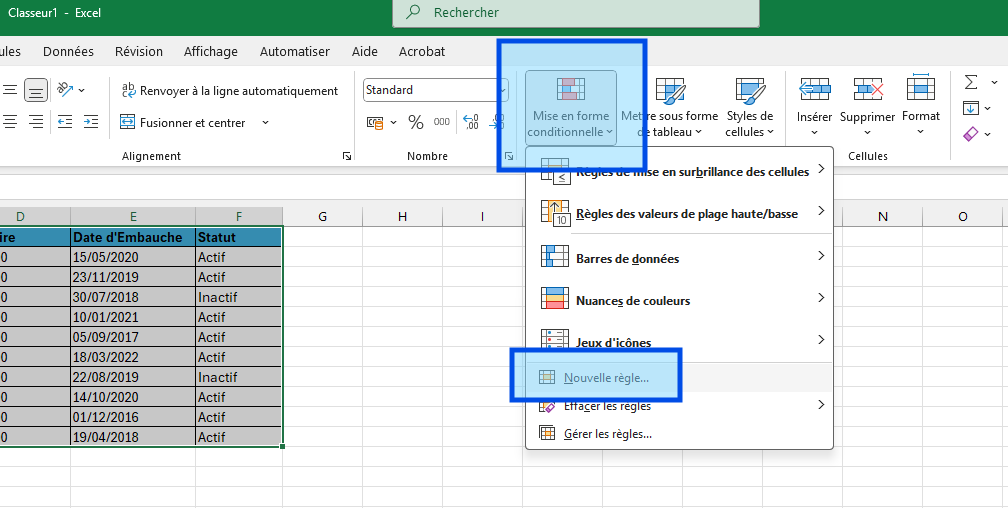Click the Format cells icon
Image resolution: width=1008 pixels, height=508 pixels.
point(921,88)
